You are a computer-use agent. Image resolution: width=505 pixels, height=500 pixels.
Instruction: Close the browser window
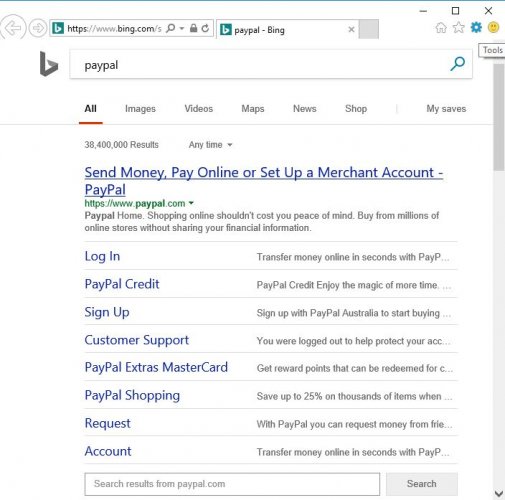[488, 11]
